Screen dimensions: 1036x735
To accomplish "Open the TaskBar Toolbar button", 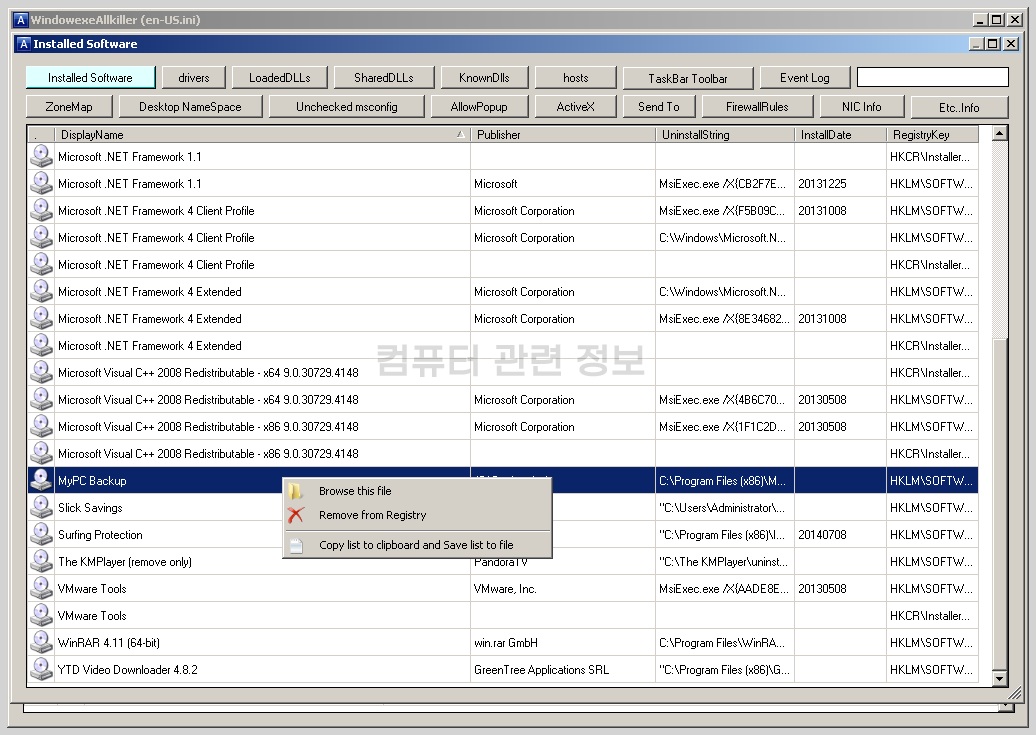I will [688, 78].
